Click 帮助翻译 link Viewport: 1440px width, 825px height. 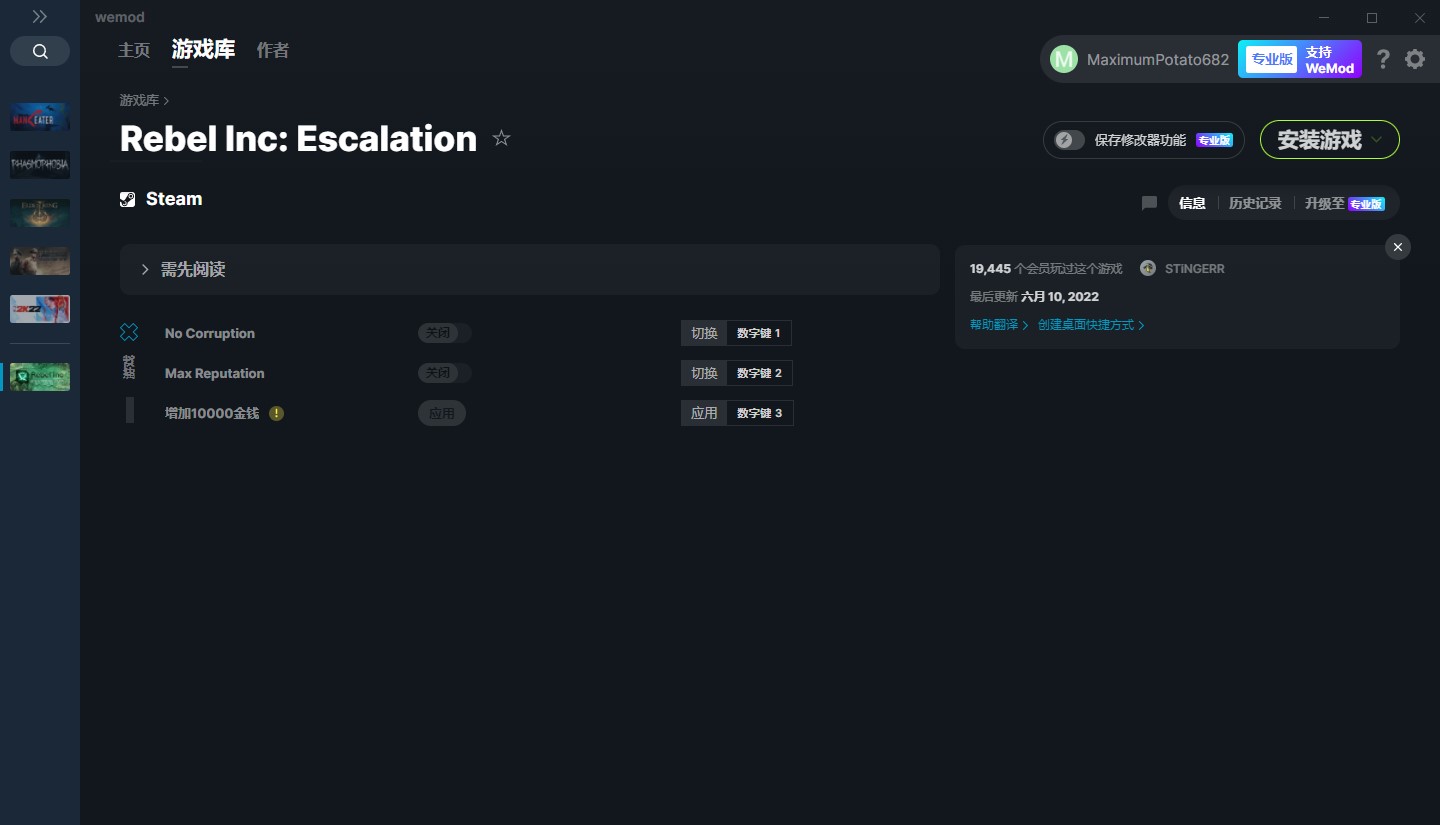coord(999,325)
